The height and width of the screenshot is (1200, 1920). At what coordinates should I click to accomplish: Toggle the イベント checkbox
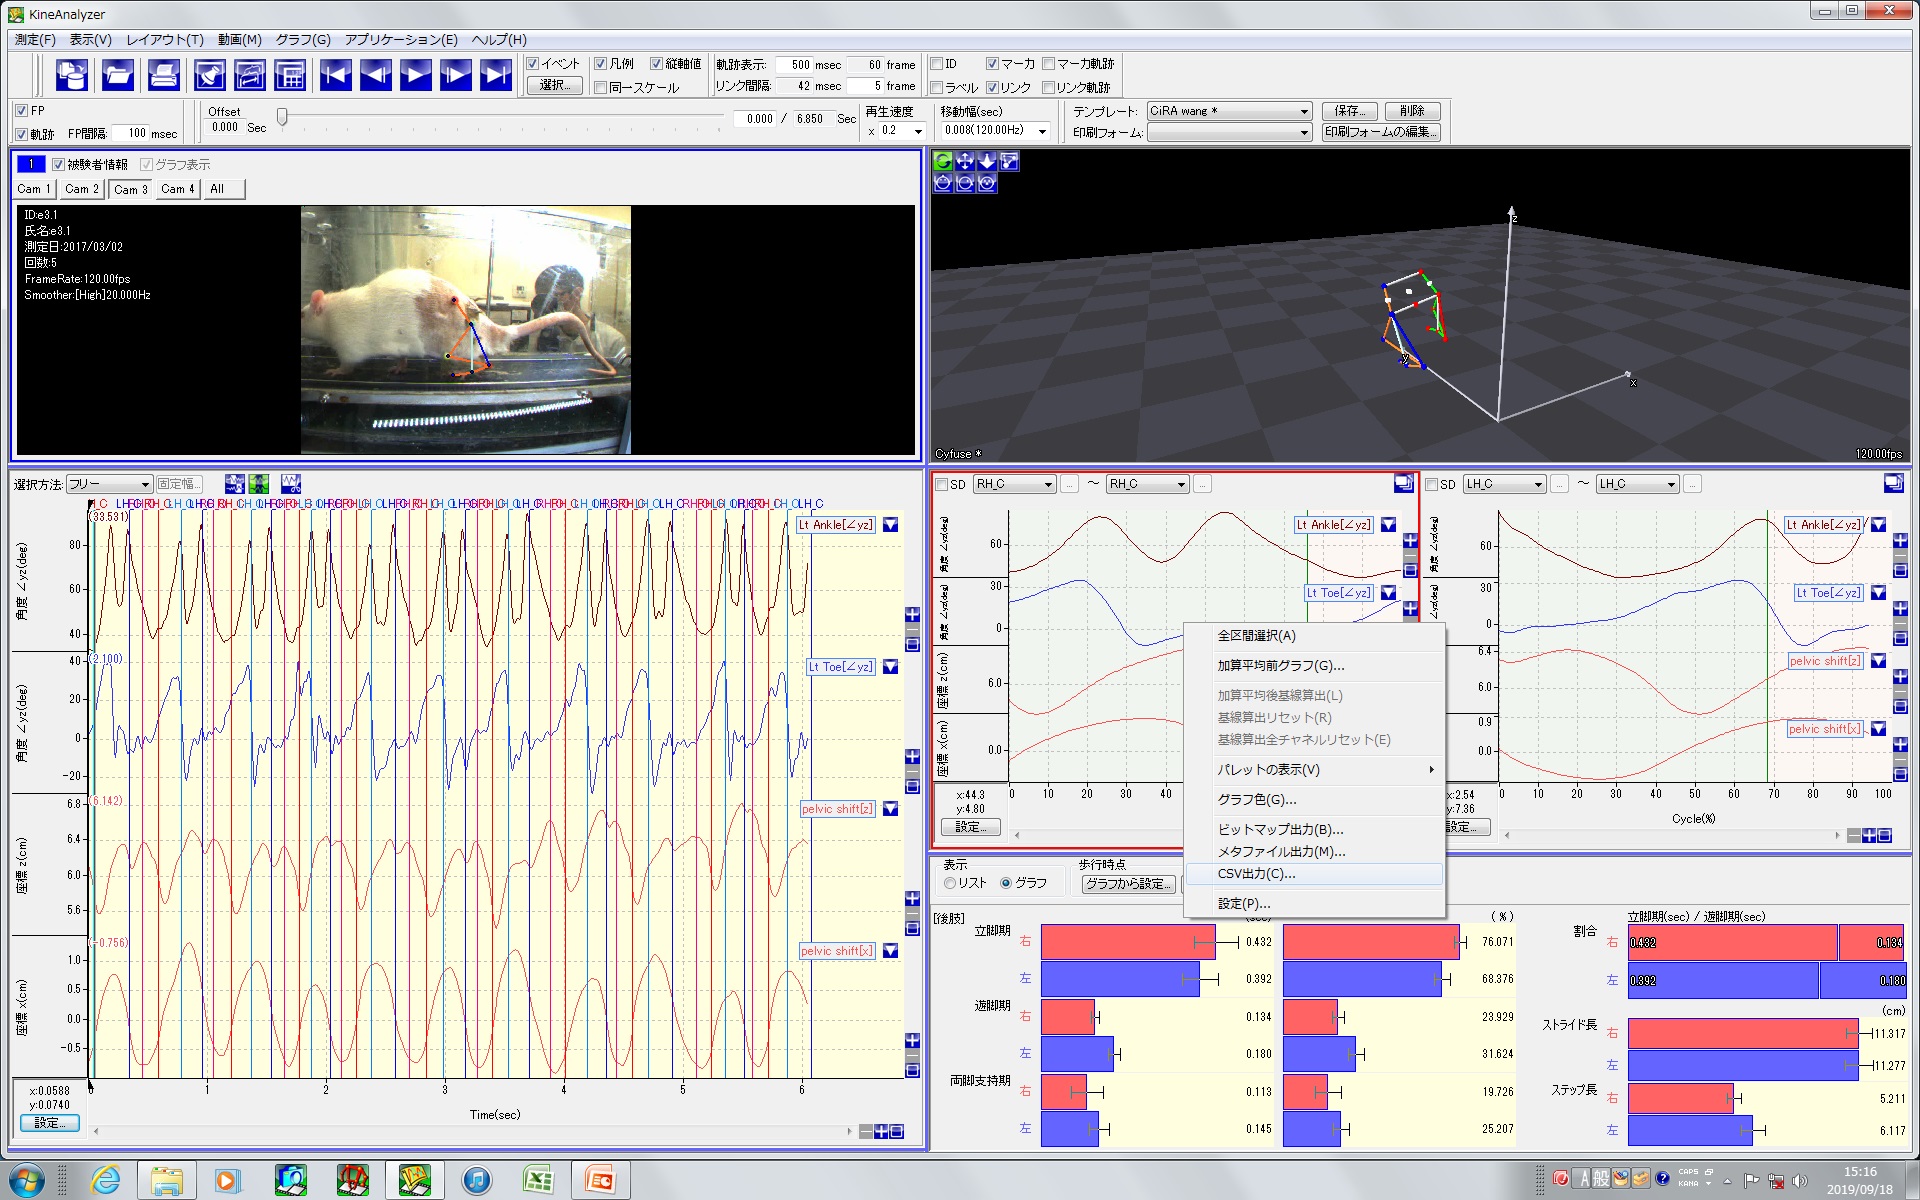pos(533,64)
